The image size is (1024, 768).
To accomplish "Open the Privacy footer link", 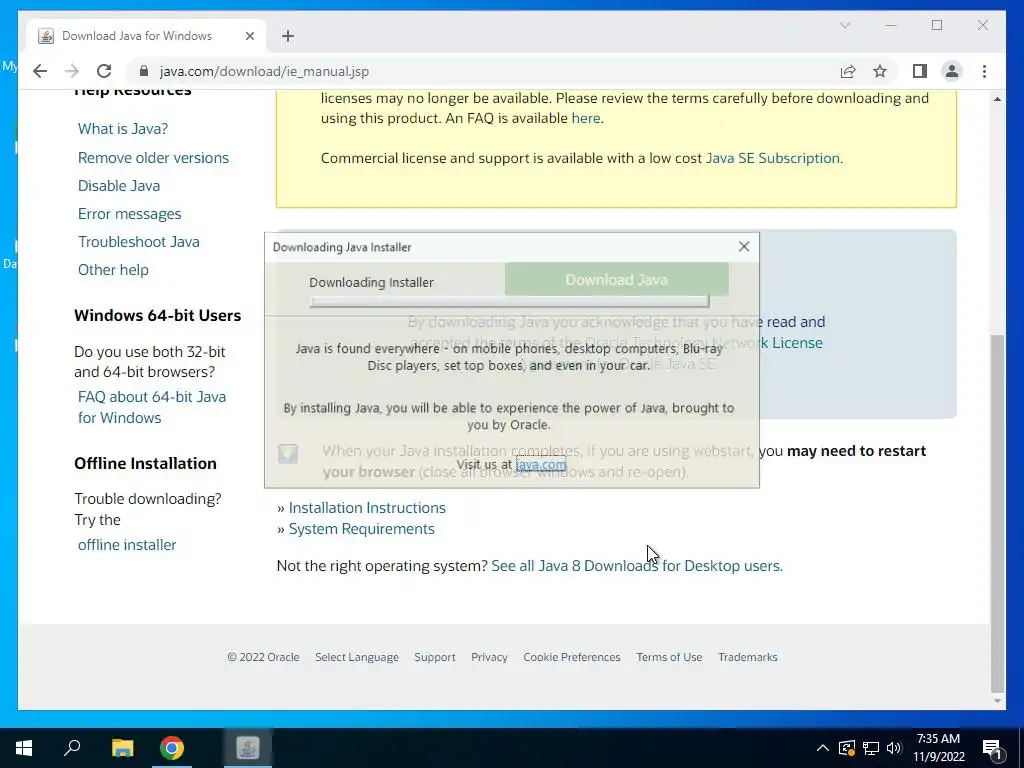I will pos(489,657).
